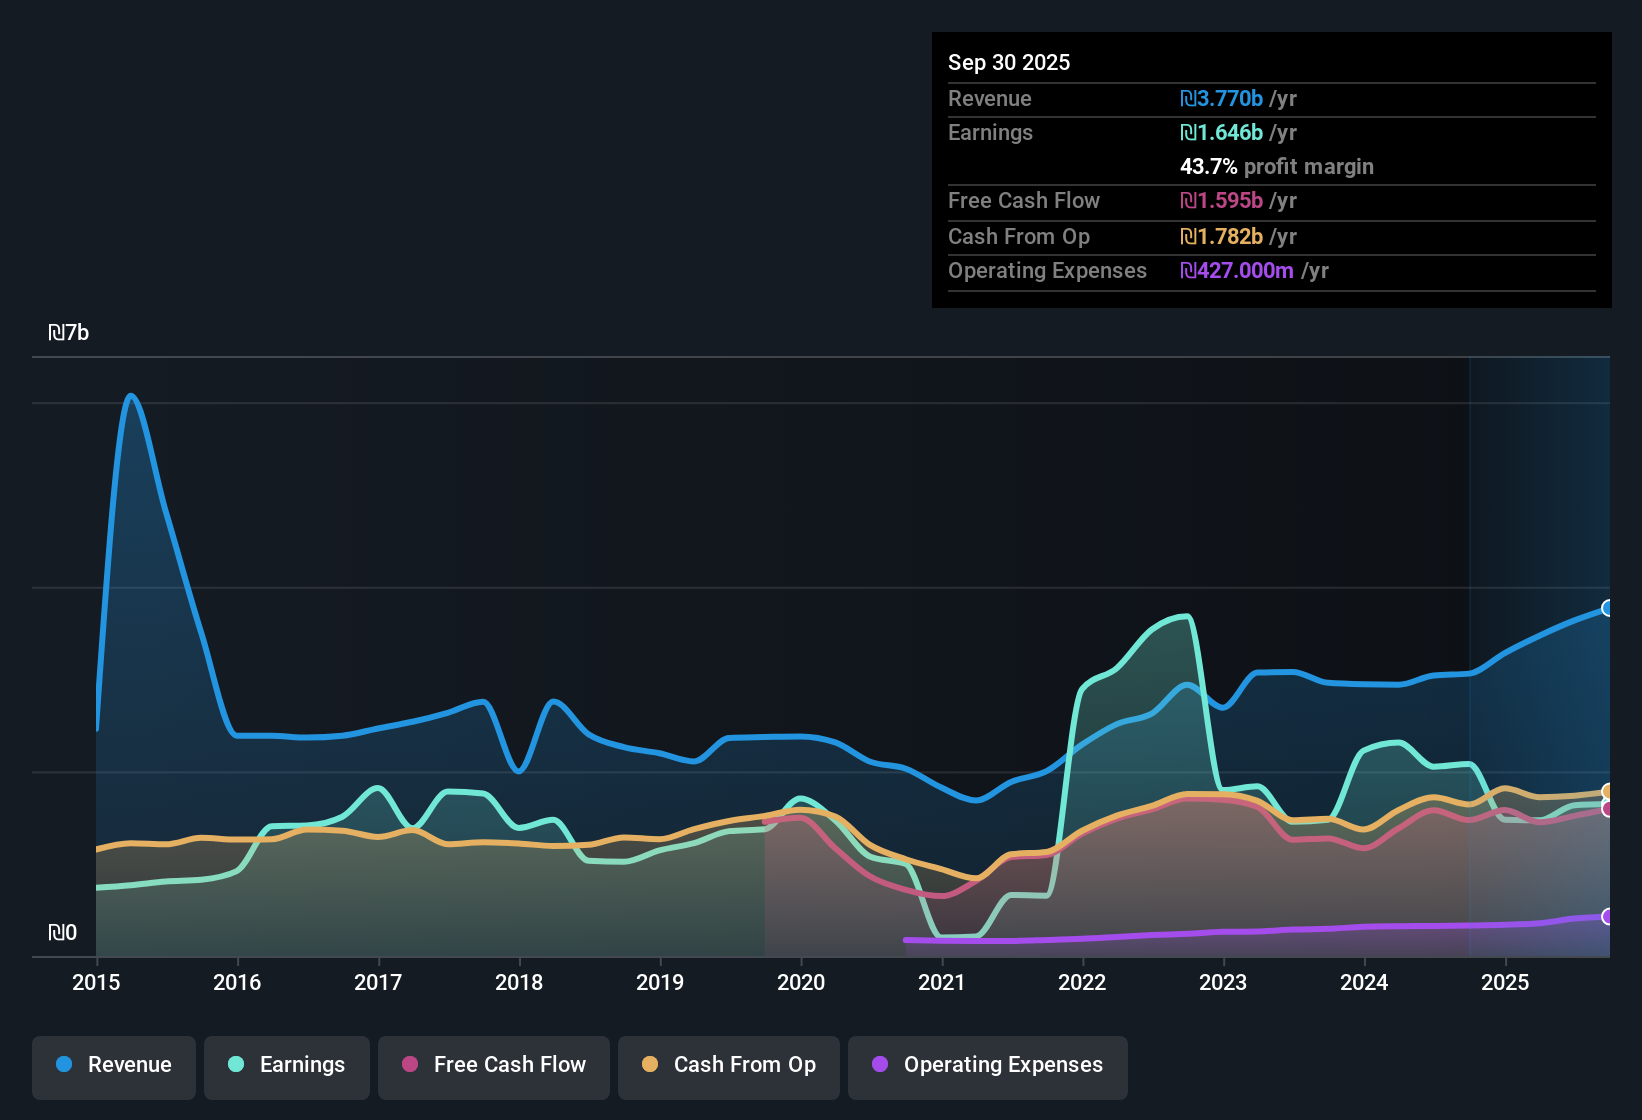
Task: Click the purple Operating Expenses endpoint marker
Action: click(x=1608, y=916)
